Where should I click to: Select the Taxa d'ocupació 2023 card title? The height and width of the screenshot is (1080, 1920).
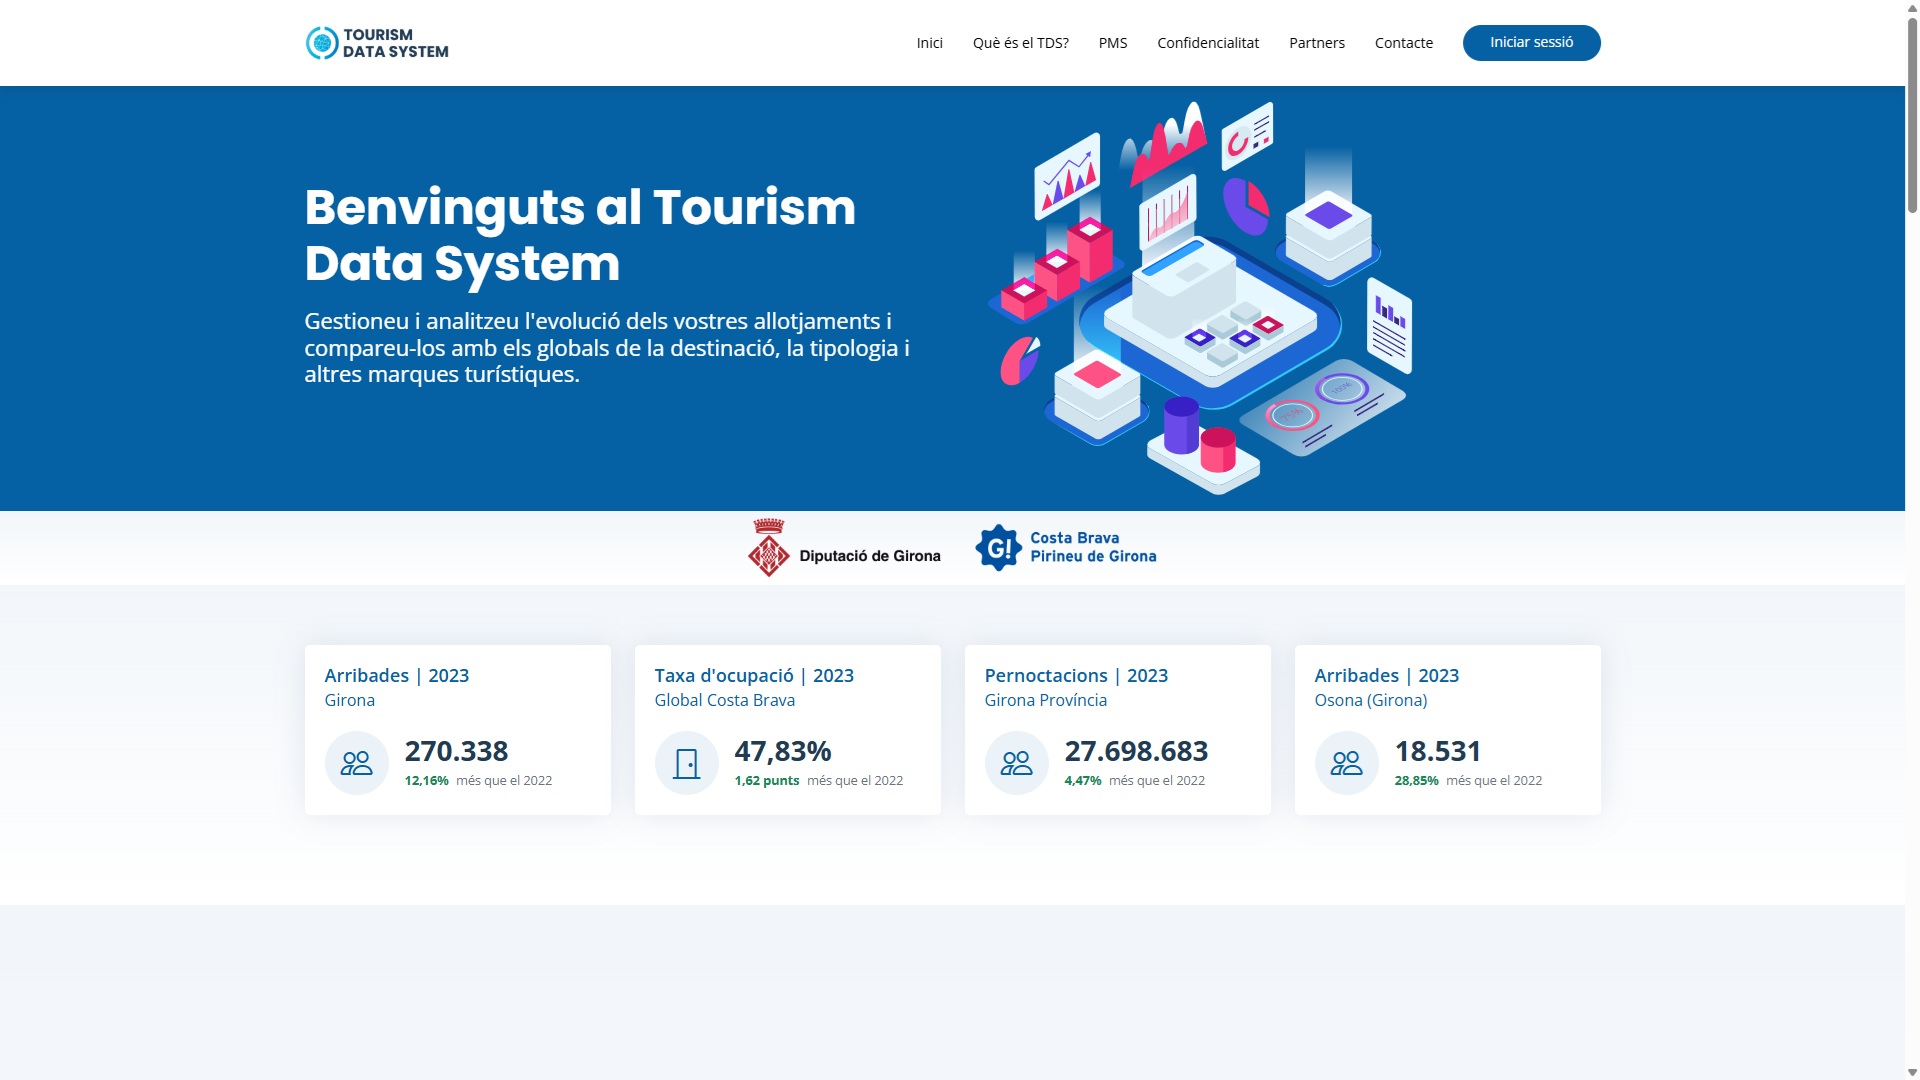(x=753, y=676)
